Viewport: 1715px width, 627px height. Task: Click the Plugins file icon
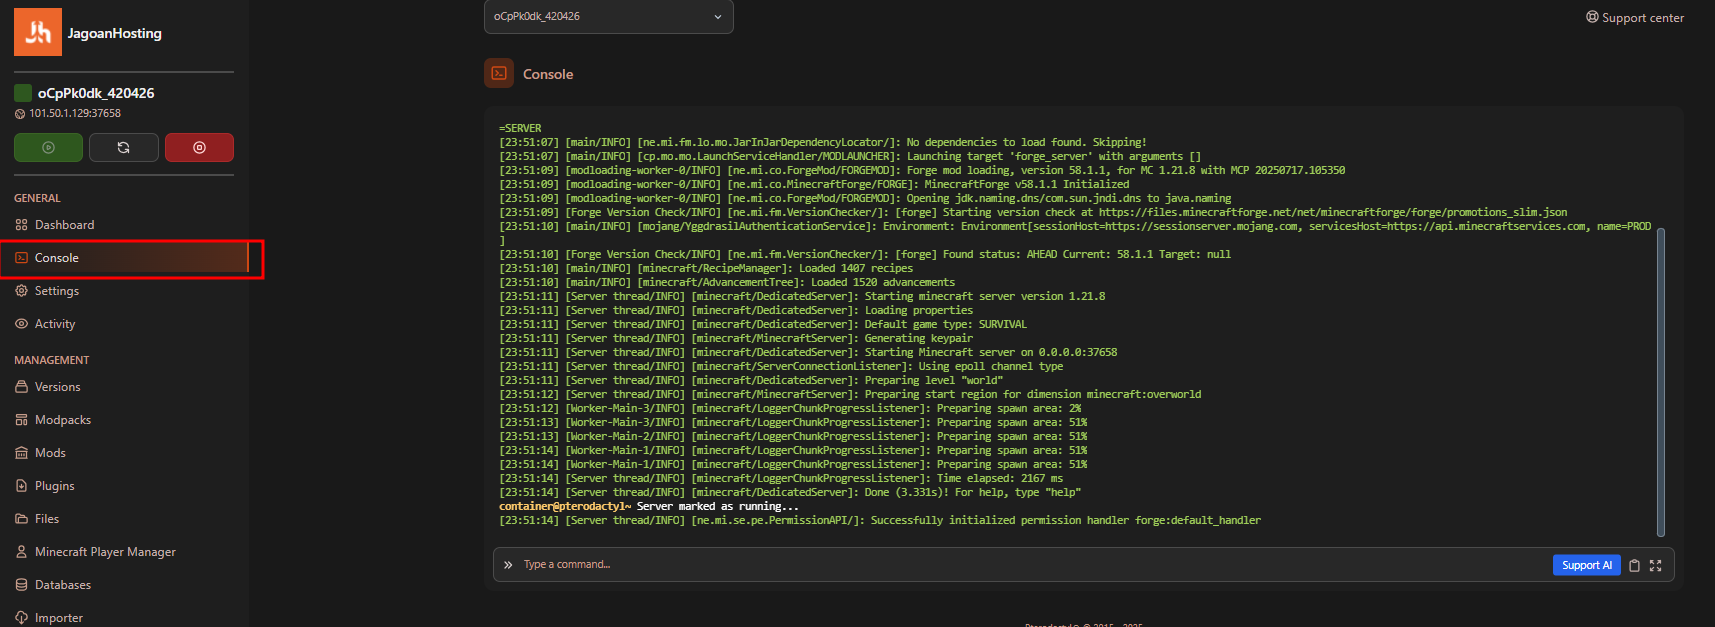(x=21, y=486)
